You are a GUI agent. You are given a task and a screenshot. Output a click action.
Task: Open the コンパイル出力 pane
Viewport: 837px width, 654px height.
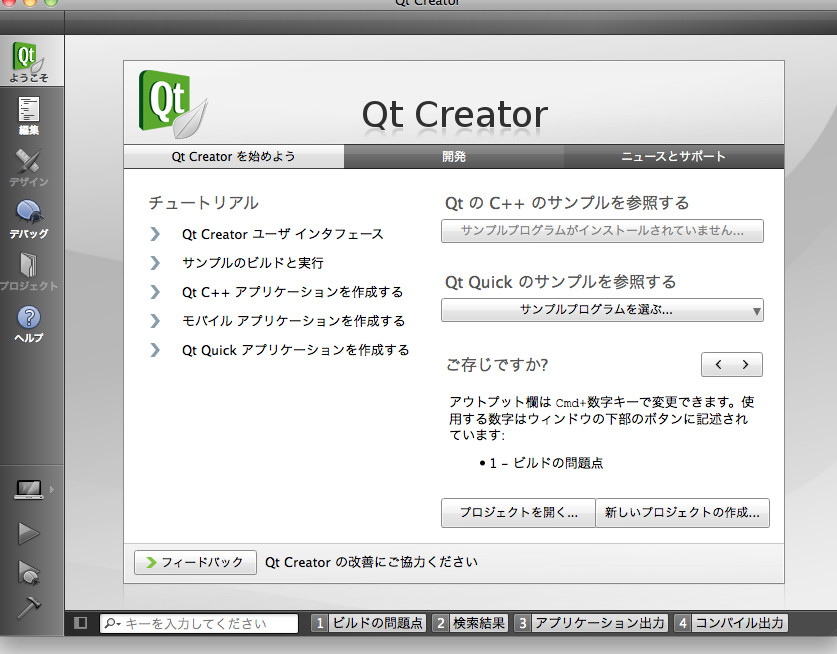731,623
